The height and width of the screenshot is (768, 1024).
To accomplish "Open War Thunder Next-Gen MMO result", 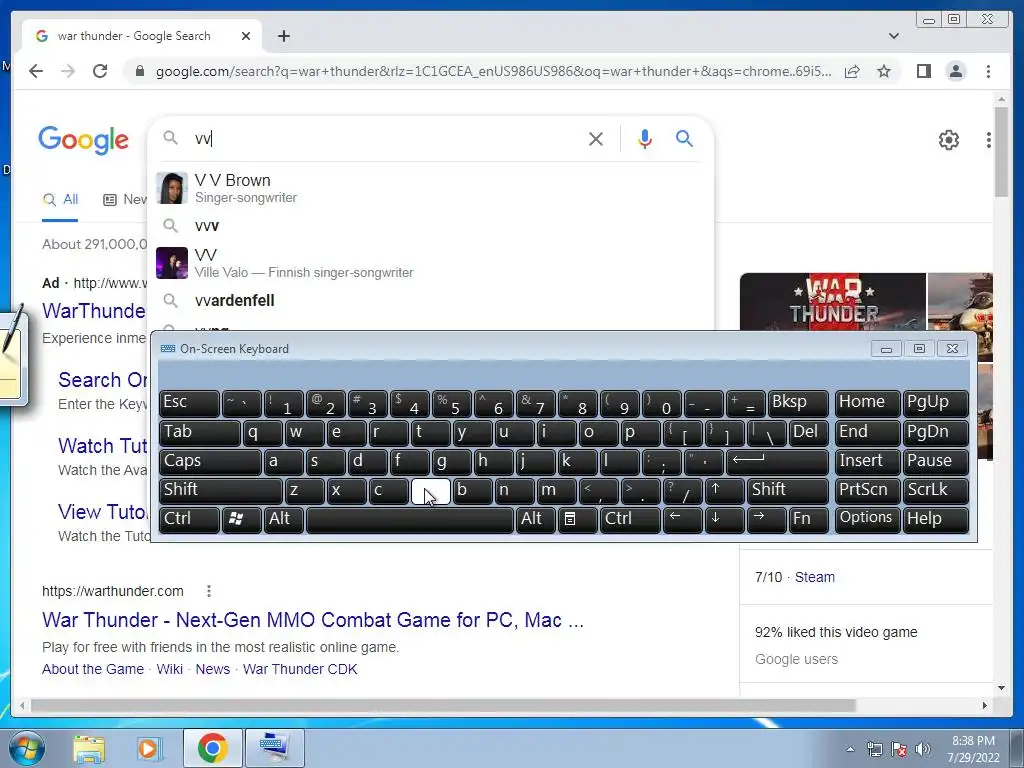I will [x=313, y=620].
